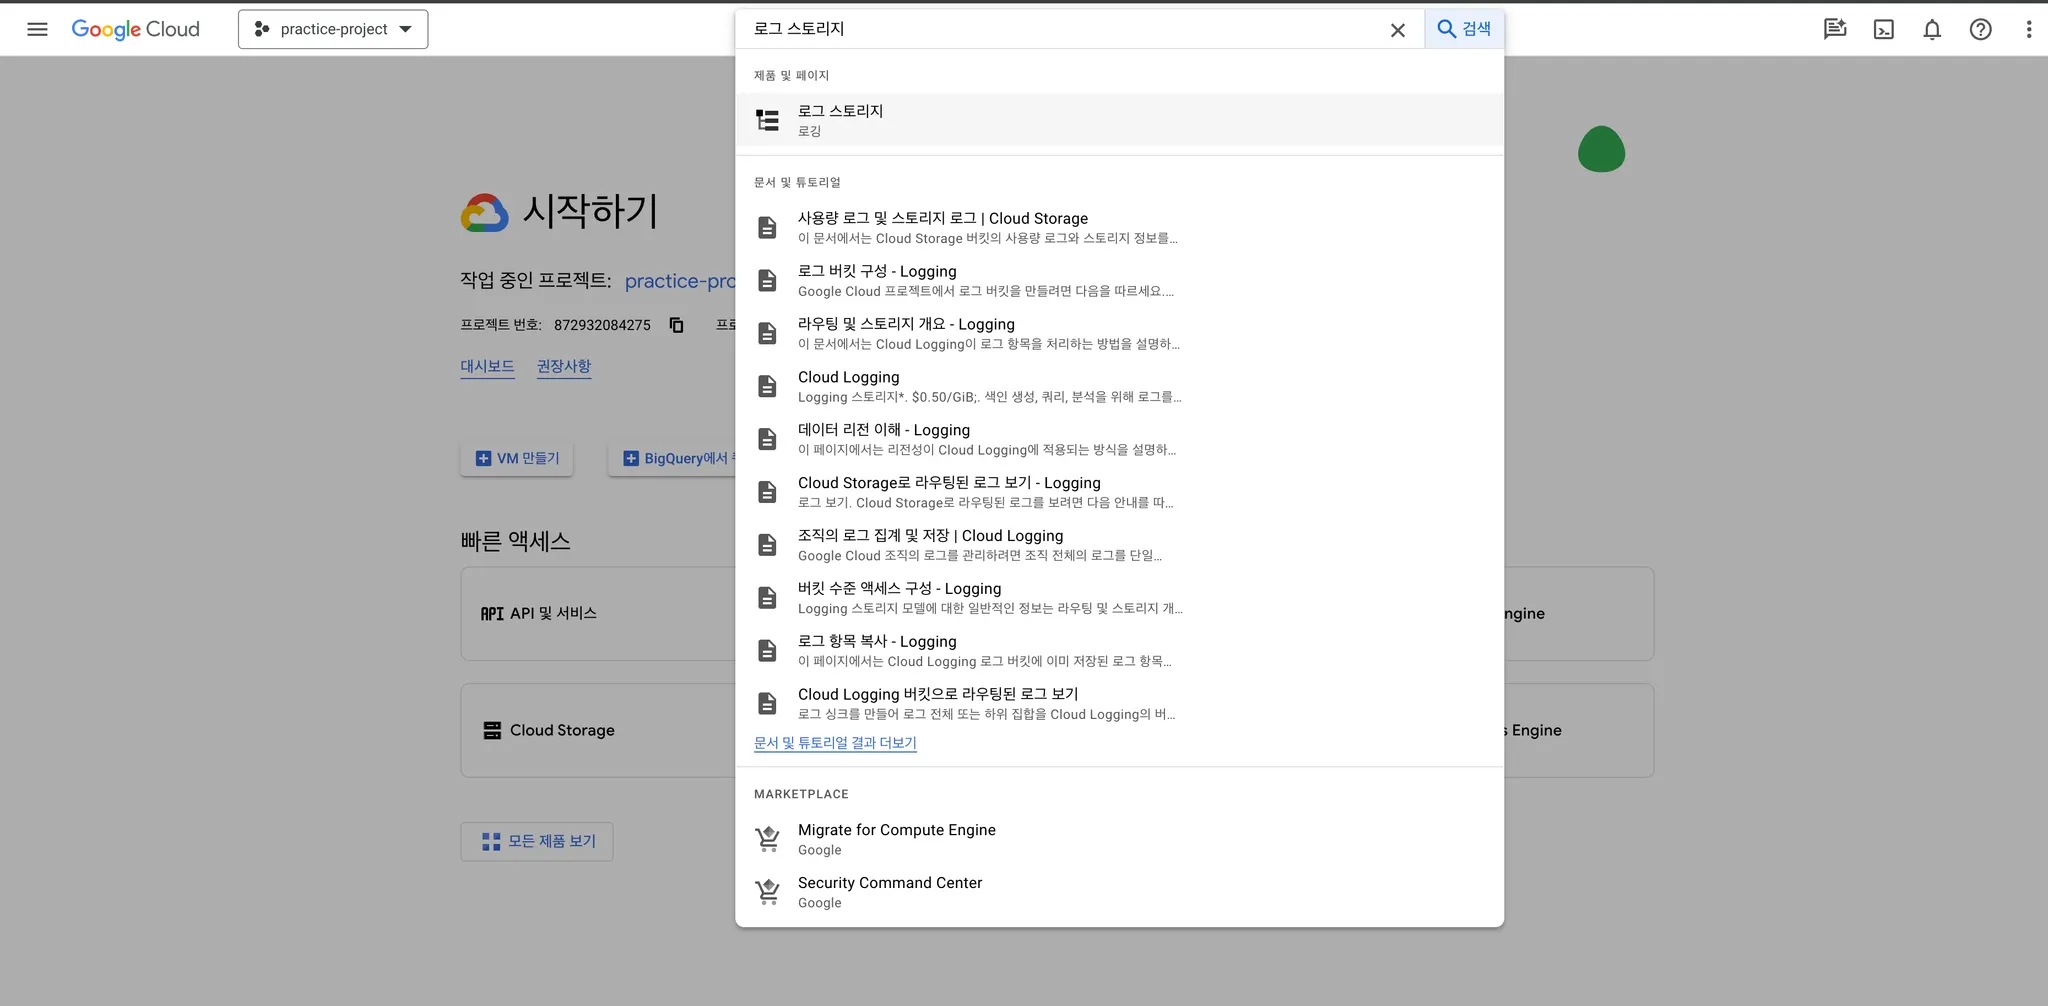2048x1006 pixels.
Task: Open Cloud Storage로 라우팅된 로그 보기 result
Action: (x=1119, y=492)
